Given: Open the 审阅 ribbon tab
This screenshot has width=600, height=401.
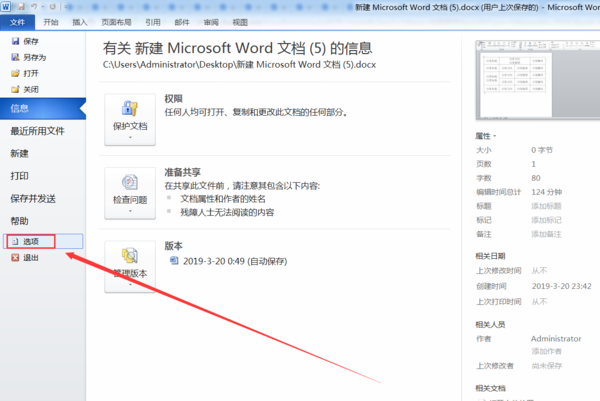Looking at the screenshot, I should click(x=211, y=22).
